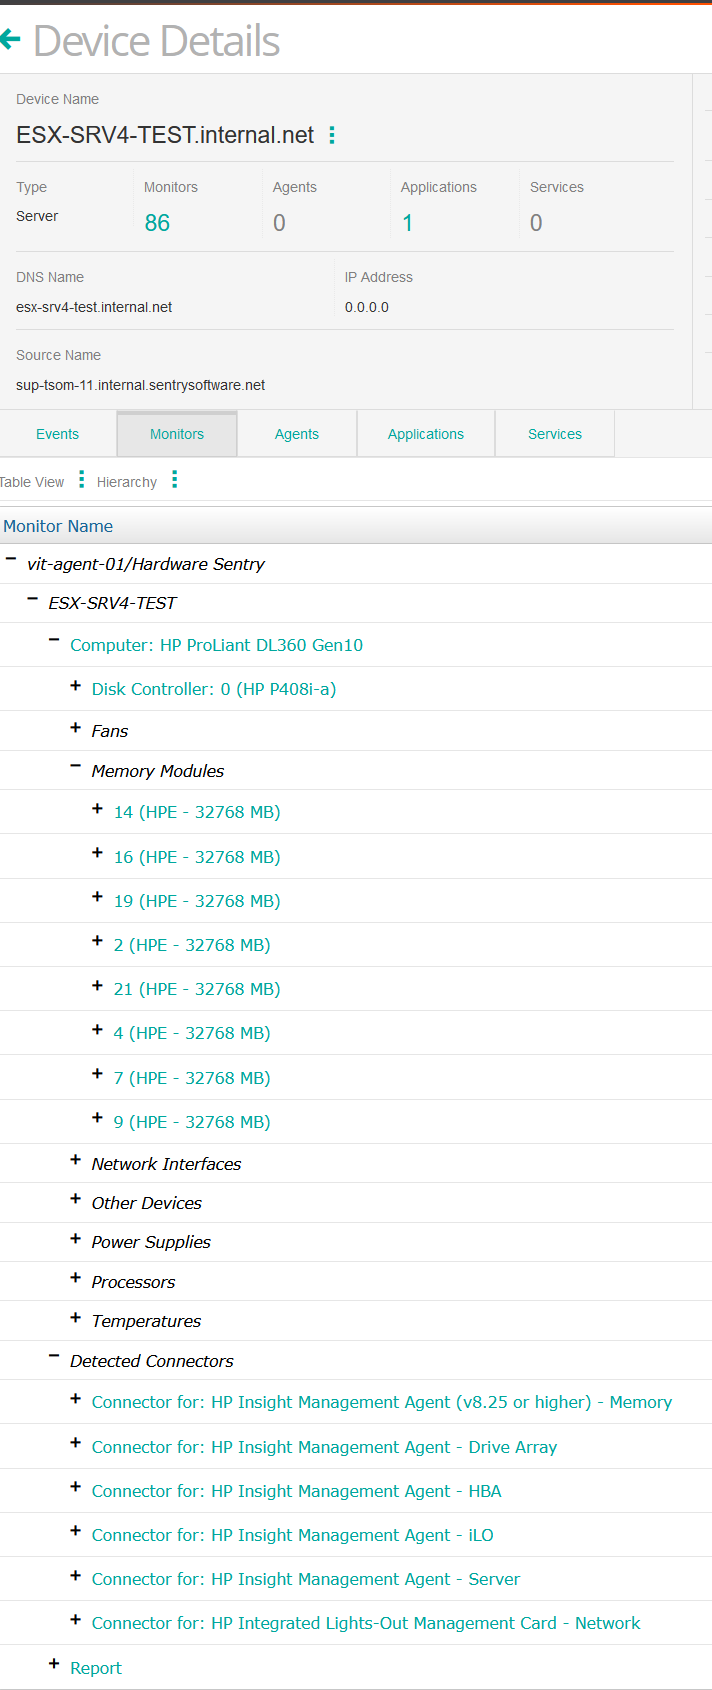Open the Services tab
712x1690 pixels.
pyautogui.click(x=554, y=434)
